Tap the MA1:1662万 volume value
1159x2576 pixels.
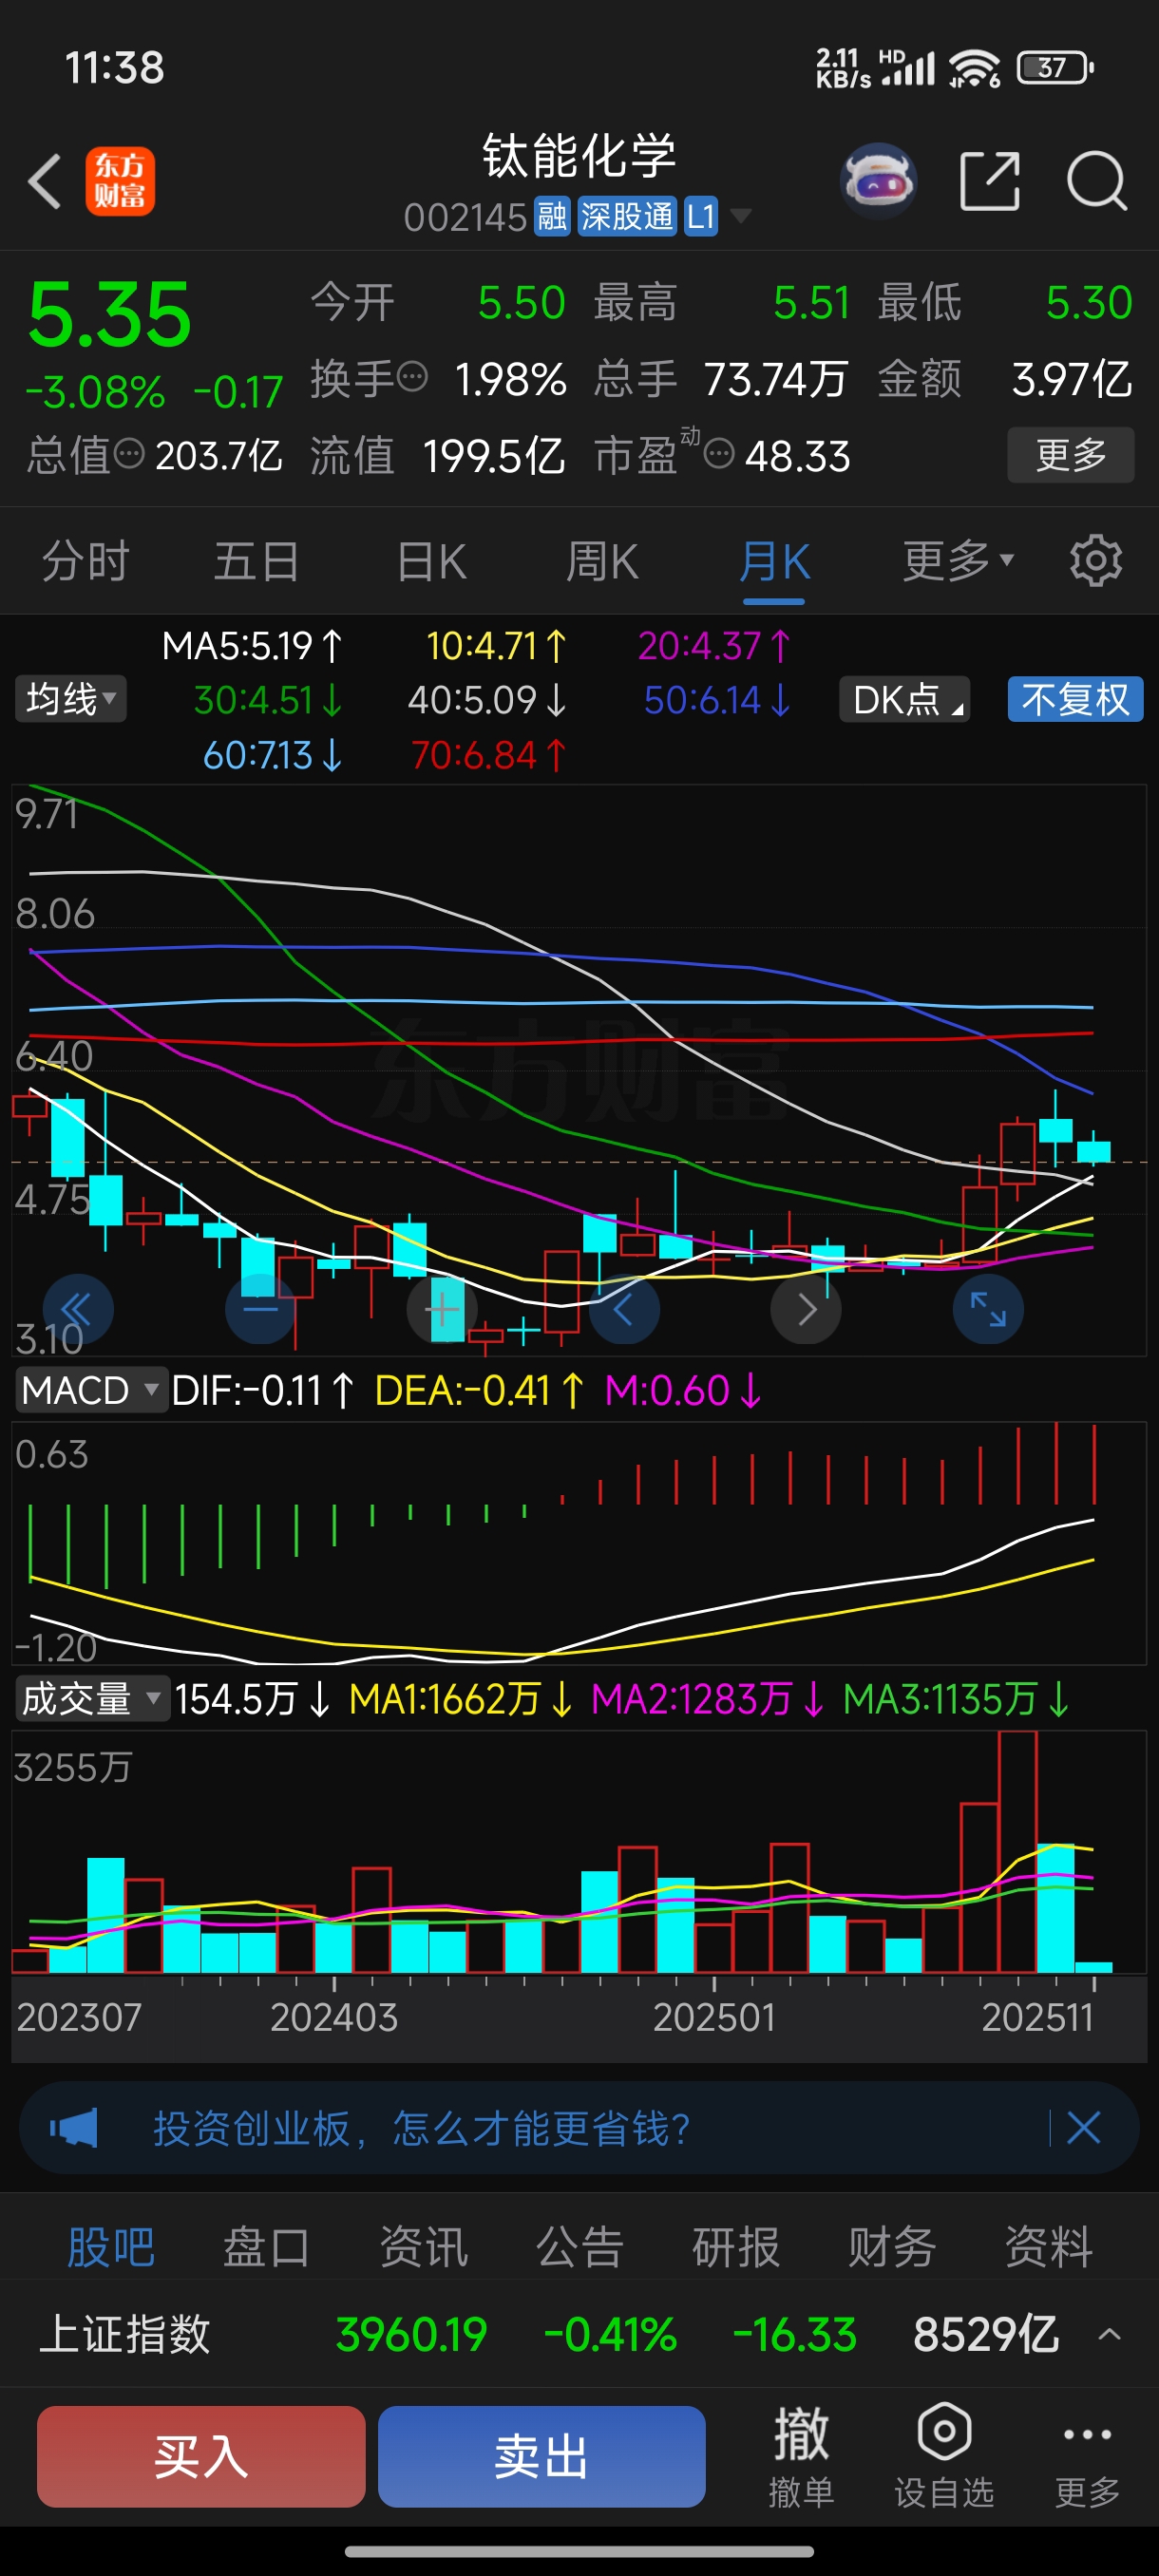pos(461,1698)
